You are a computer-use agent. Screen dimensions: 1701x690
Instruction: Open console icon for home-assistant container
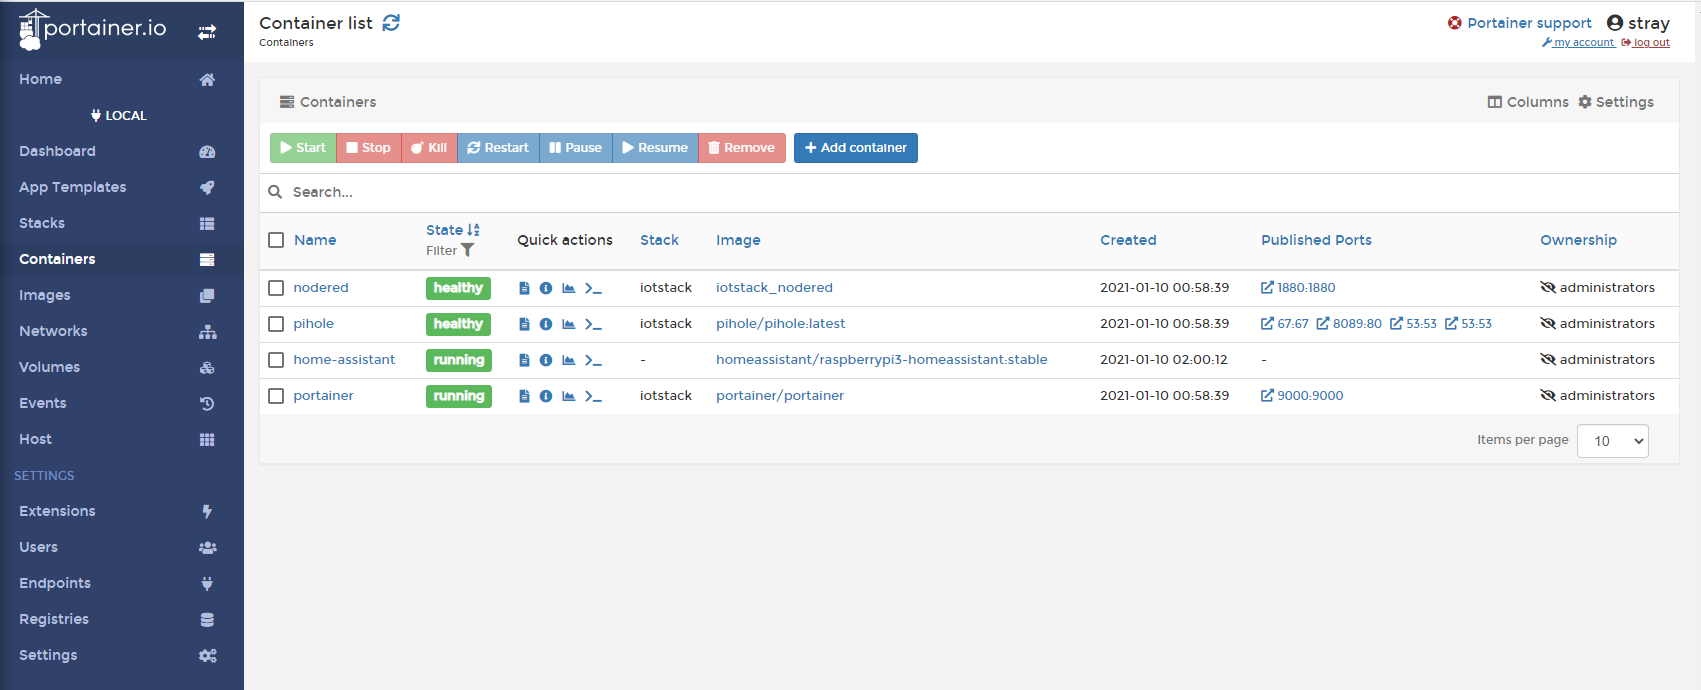pyautogui.click(x=593, y=360)
